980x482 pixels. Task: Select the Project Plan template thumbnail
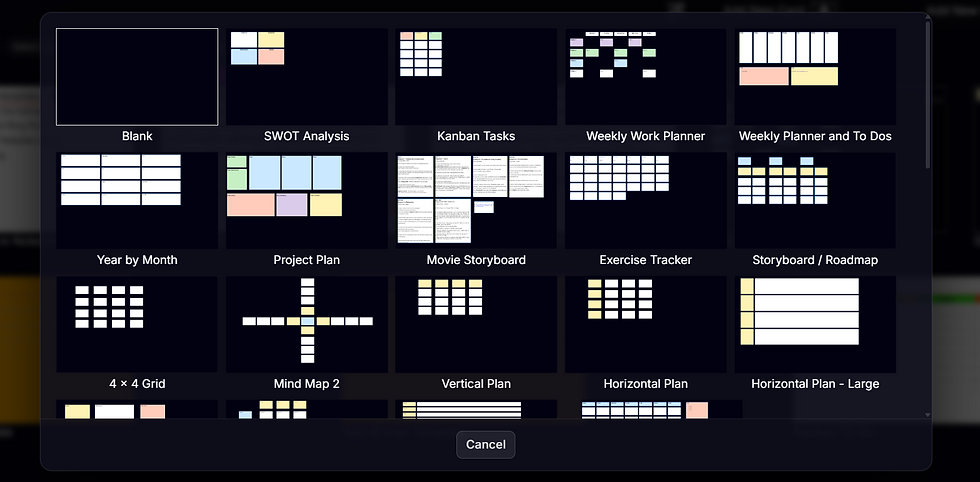coord(307,201)
